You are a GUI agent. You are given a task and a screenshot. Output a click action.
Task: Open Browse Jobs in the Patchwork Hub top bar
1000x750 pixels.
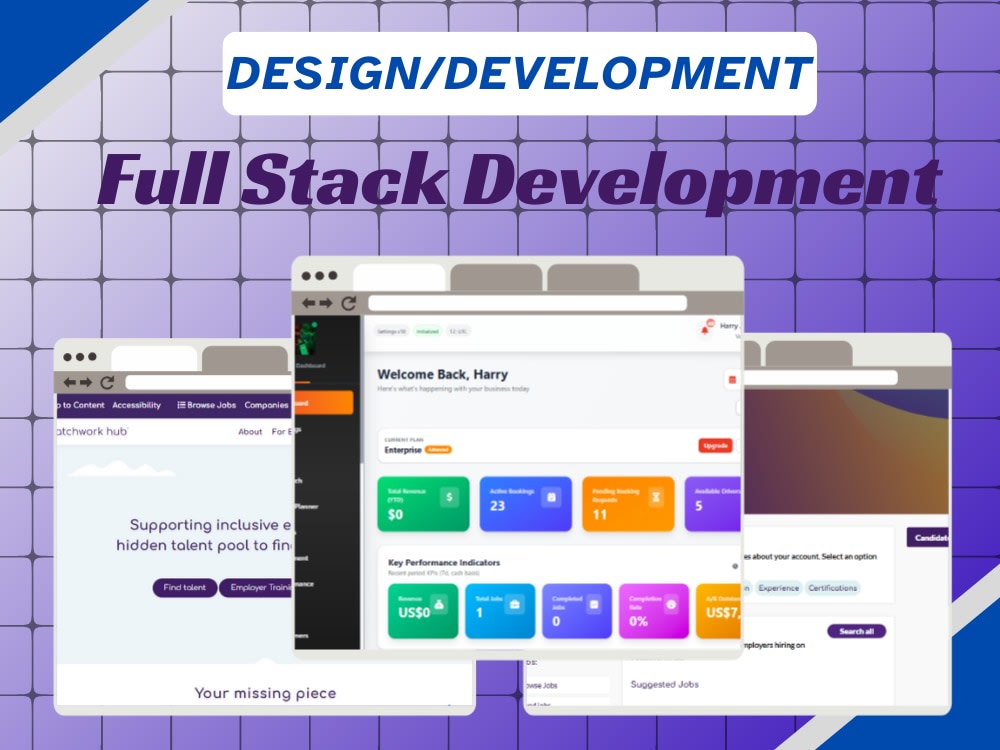tap(207, 405)
